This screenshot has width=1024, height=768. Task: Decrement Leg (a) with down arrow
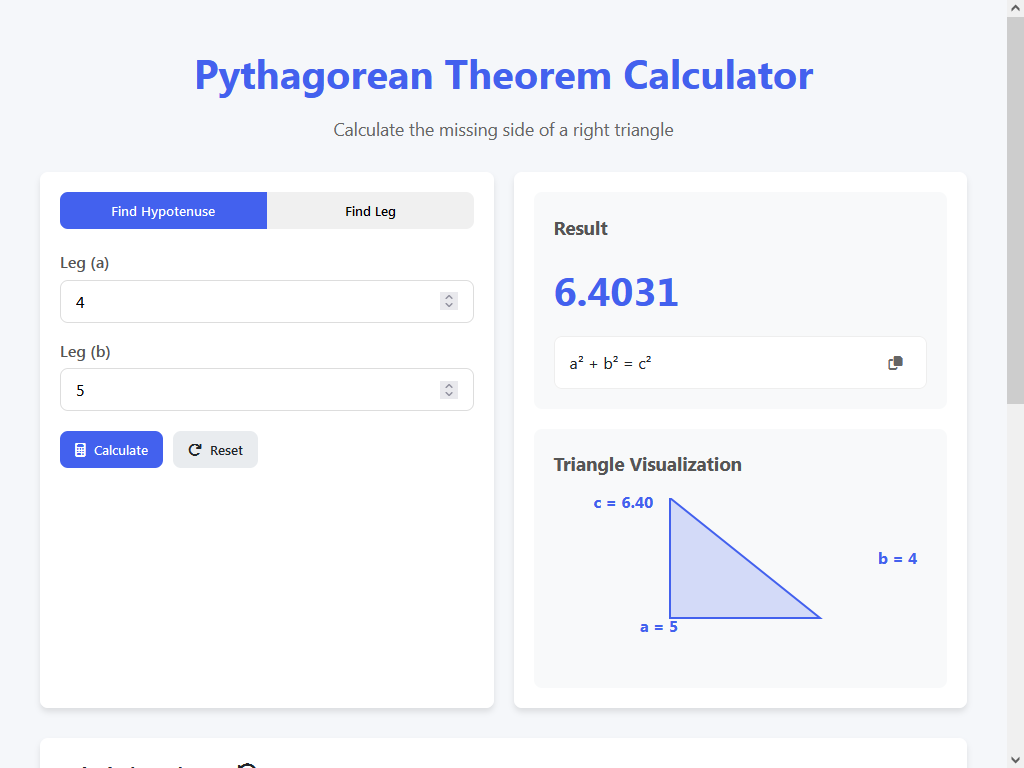(x=449, y=306)
